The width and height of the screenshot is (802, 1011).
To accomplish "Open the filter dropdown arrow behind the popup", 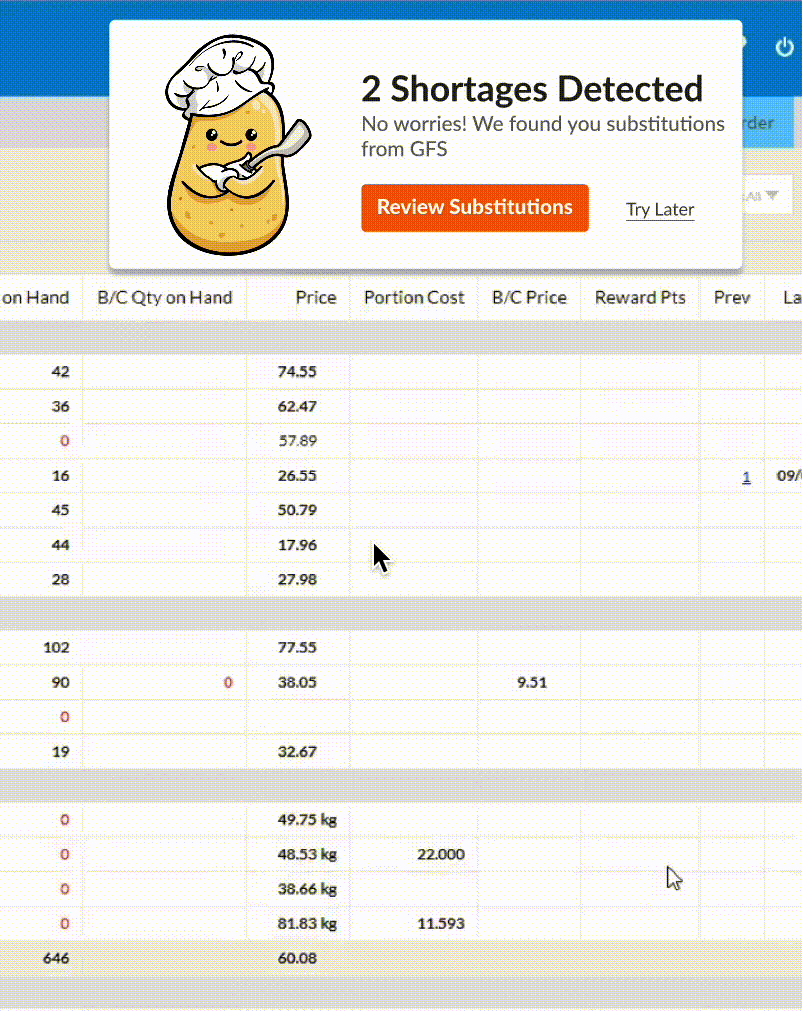I will coord(771,195).
